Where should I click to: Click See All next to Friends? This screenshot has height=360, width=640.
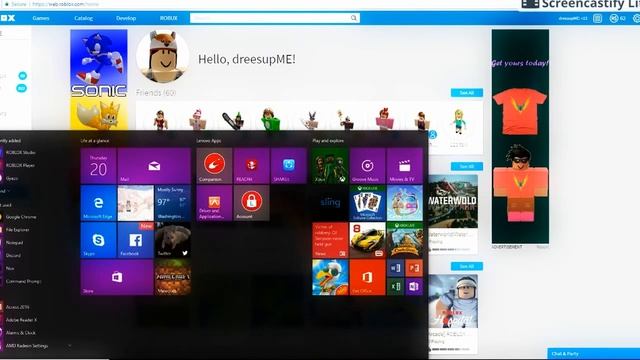[467, 93]
